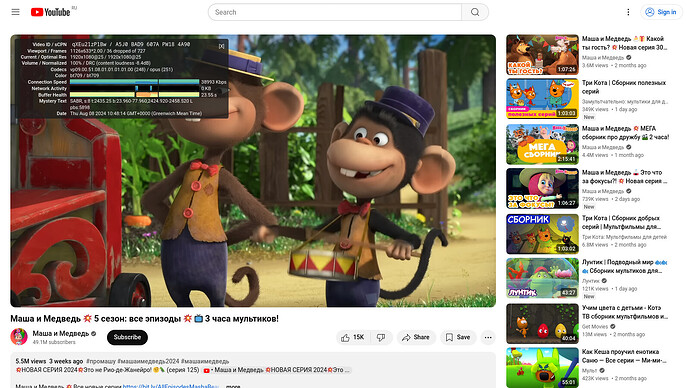Close the stats for nerds overlay
Viewport: 690px width, 388px height.
pos(221,46)
